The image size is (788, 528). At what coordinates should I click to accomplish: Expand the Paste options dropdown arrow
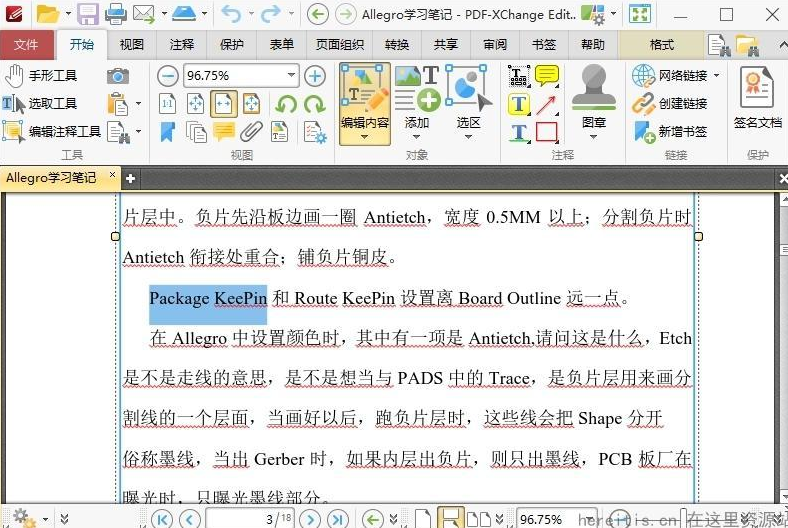[138, 104]
